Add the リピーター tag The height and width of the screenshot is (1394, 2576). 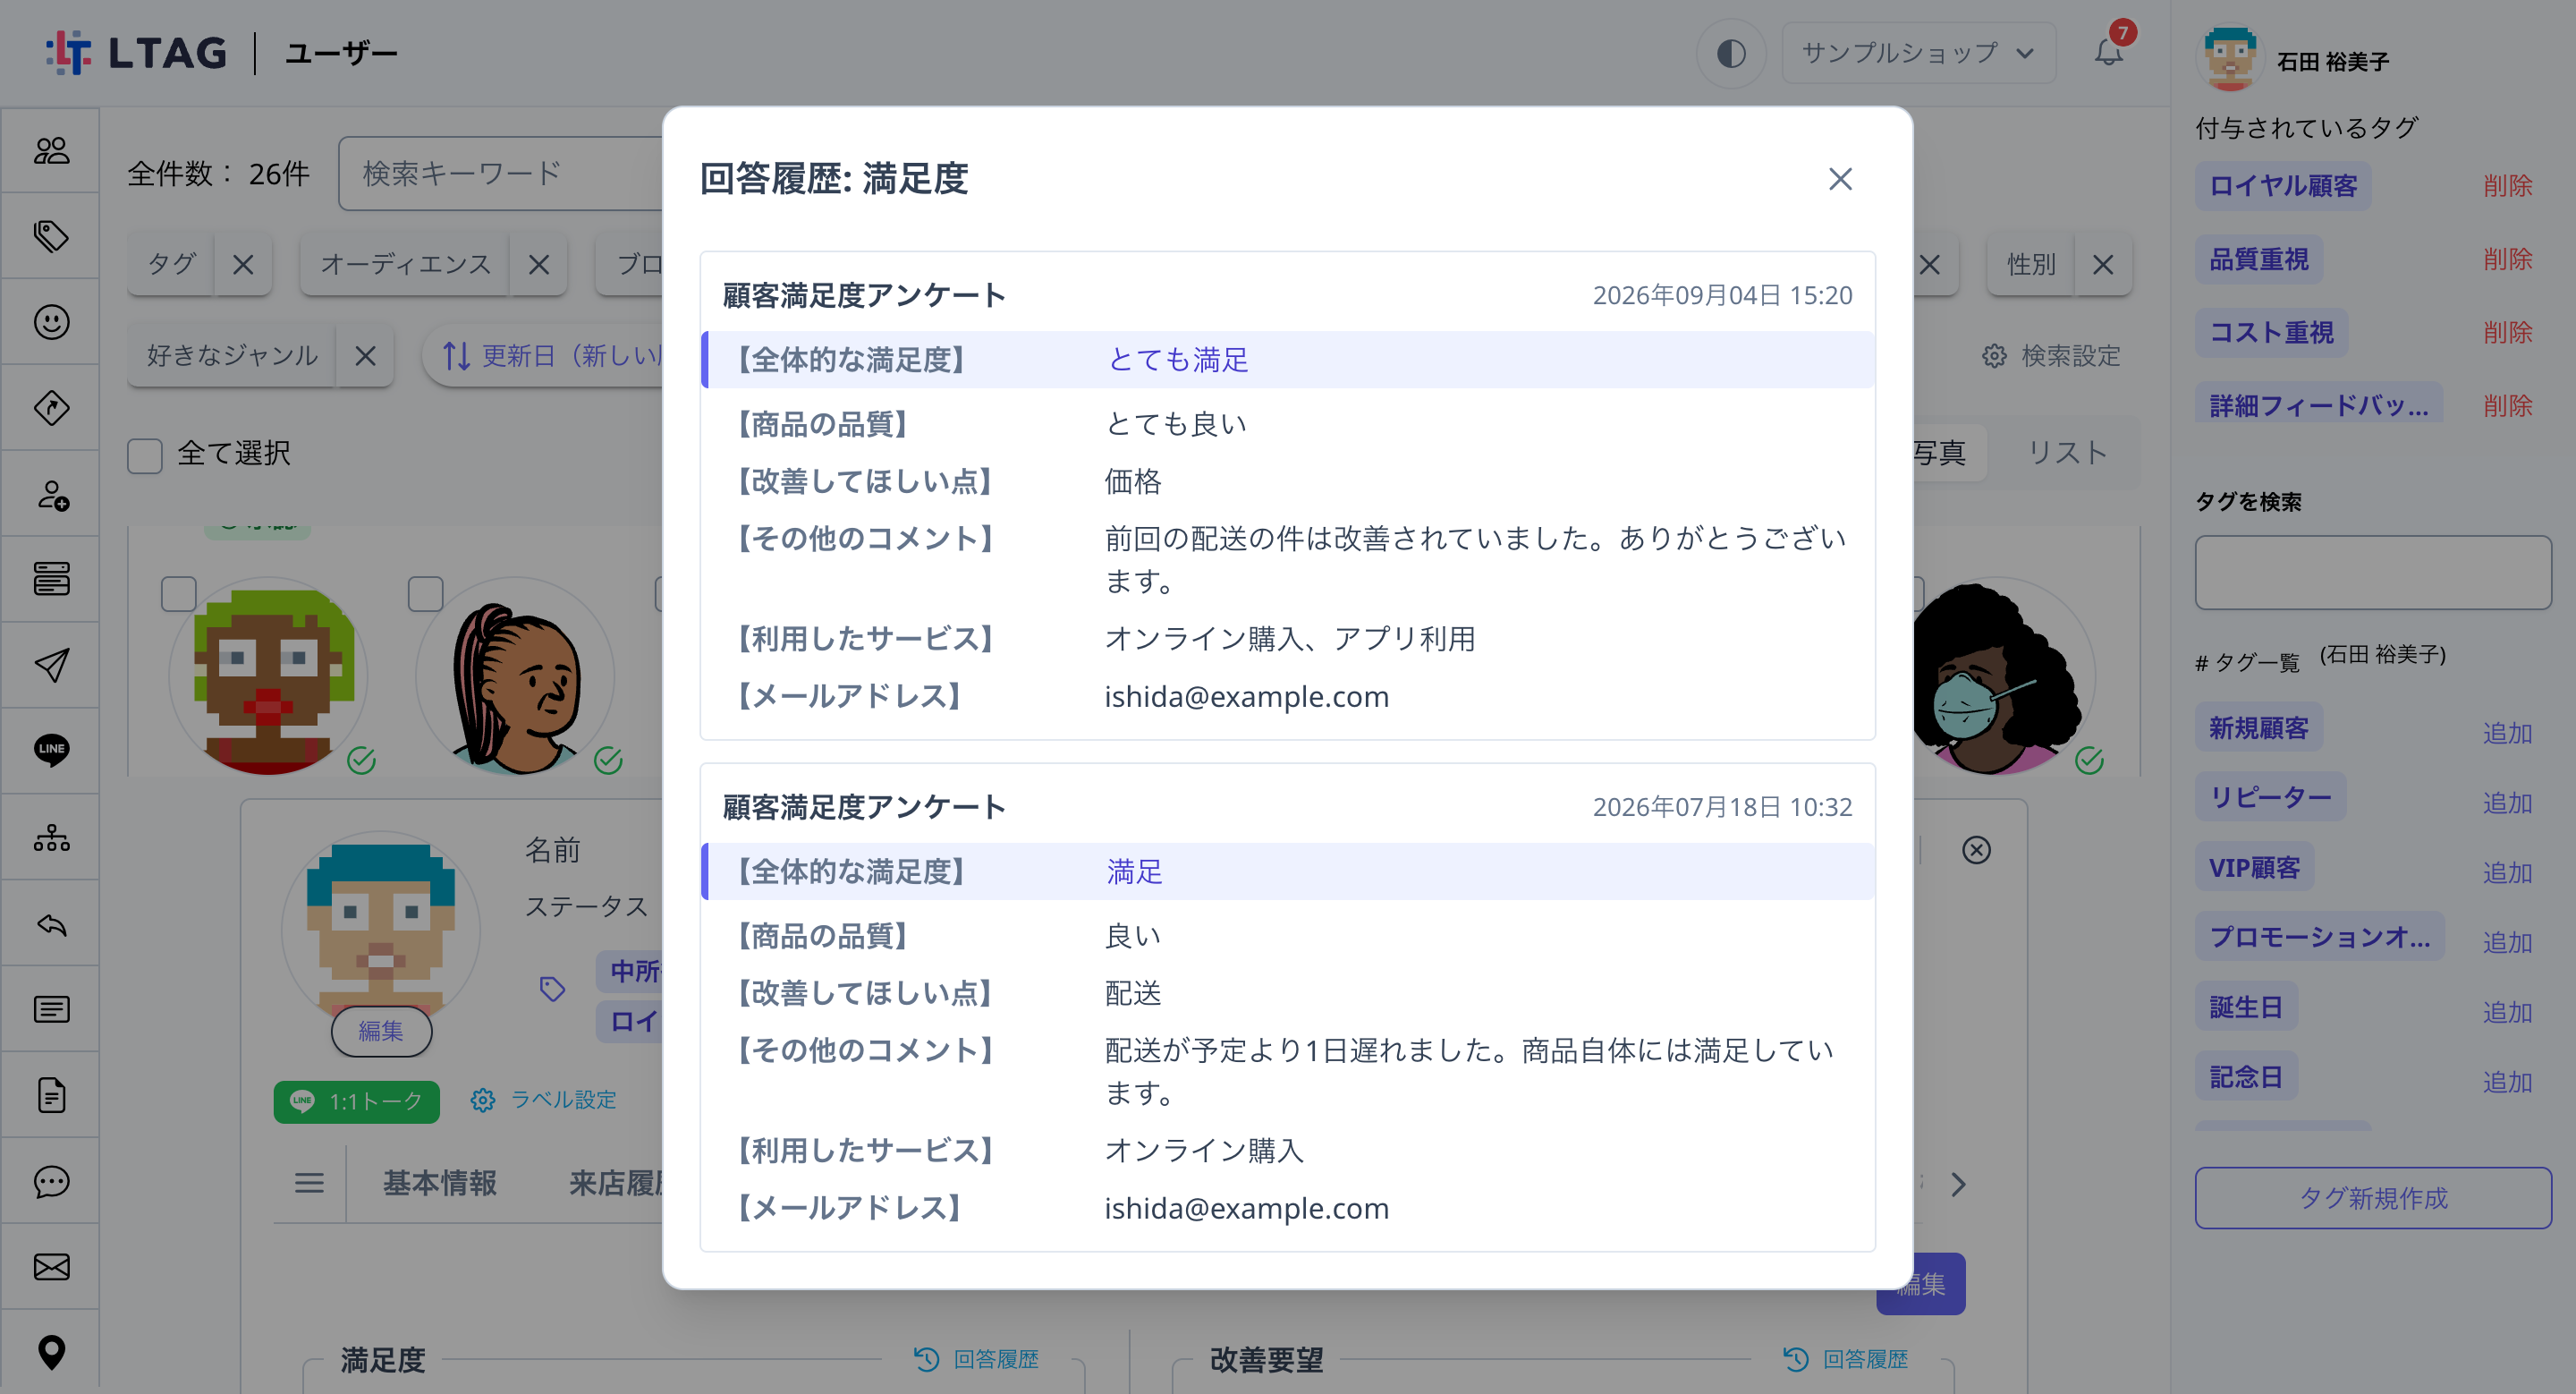(2508, 803)
